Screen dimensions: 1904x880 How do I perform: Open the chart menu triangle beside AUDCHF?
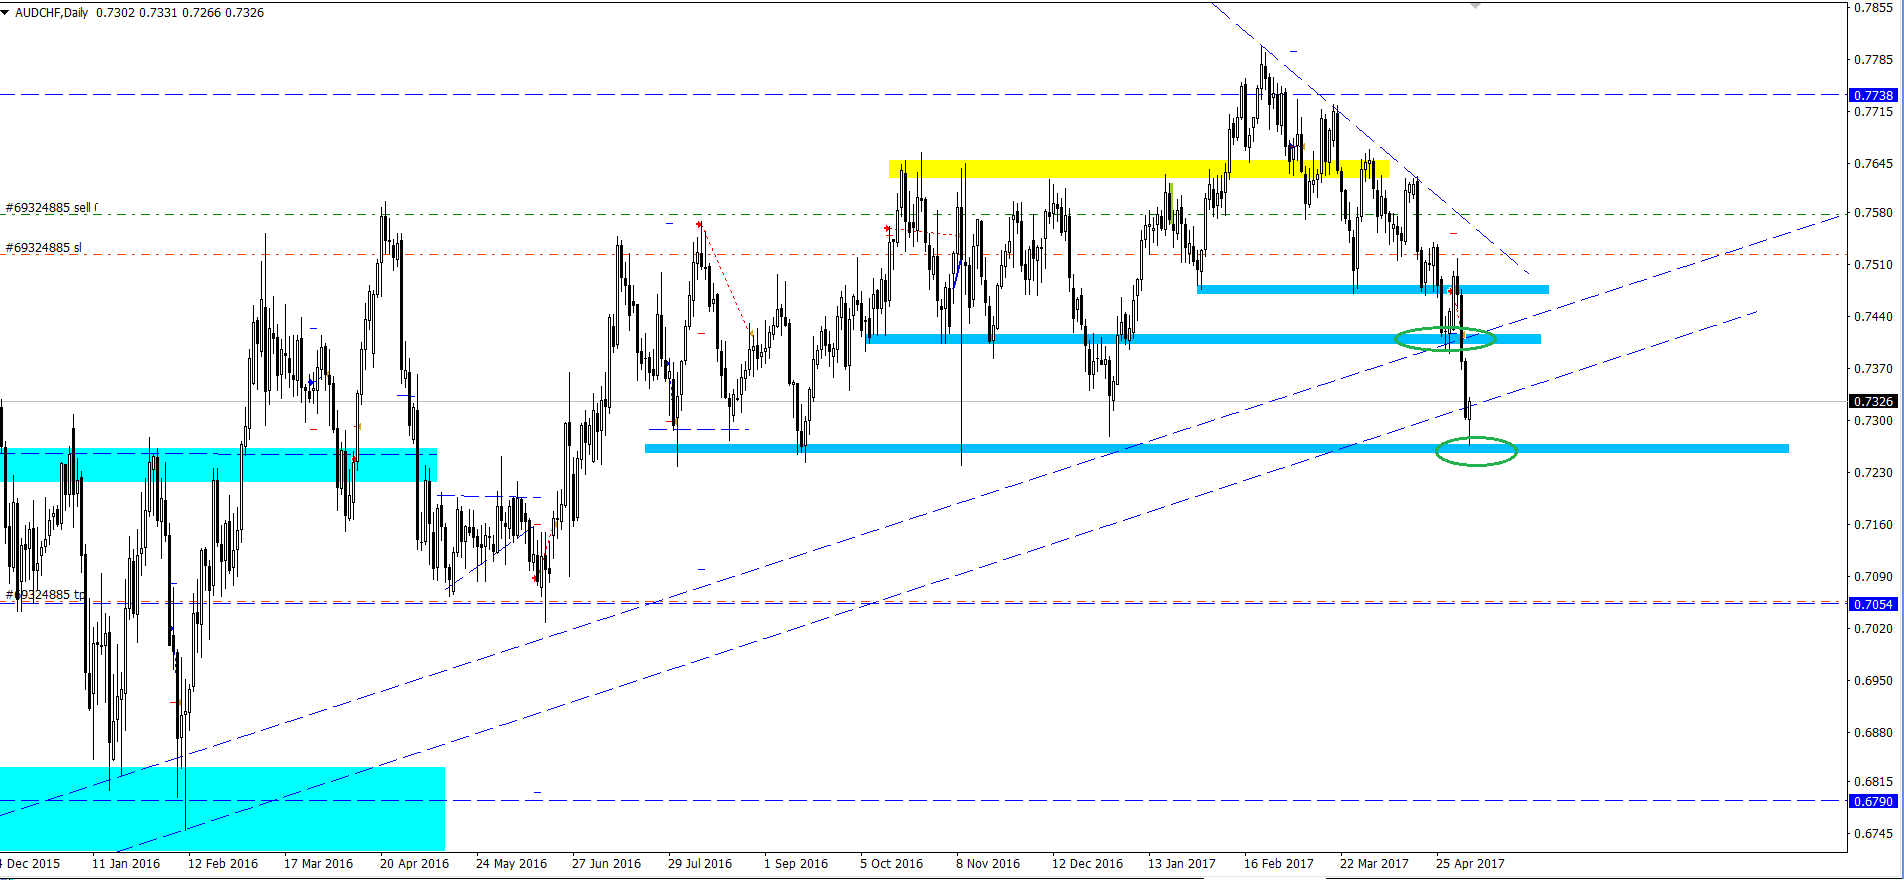pos(6,13)
